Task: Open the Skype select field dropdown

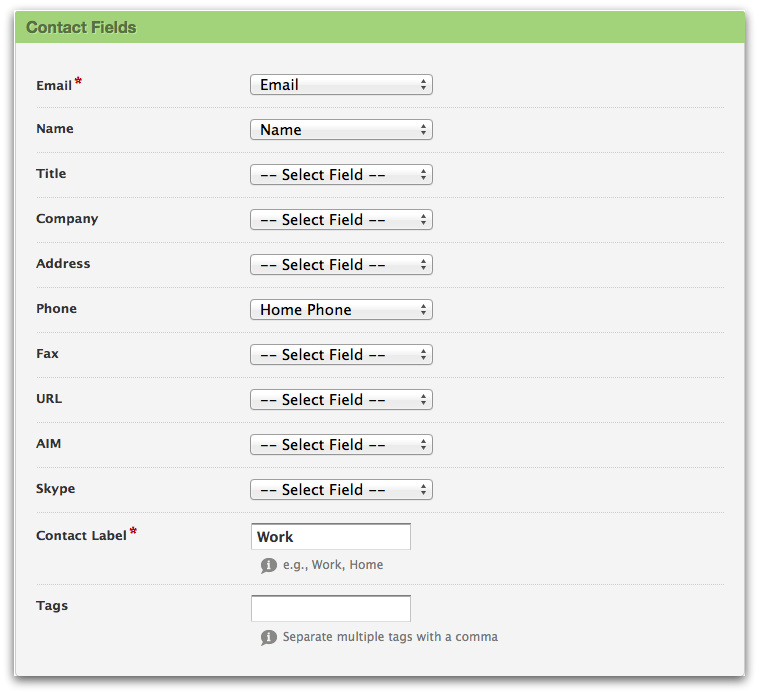Action: click(341, 490)
